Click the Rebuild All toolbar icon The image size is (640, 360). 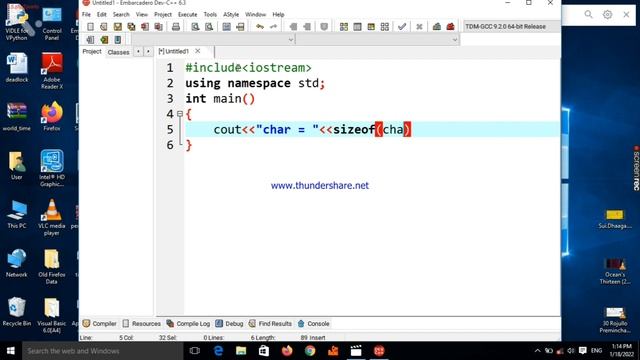tap(384, 27)
